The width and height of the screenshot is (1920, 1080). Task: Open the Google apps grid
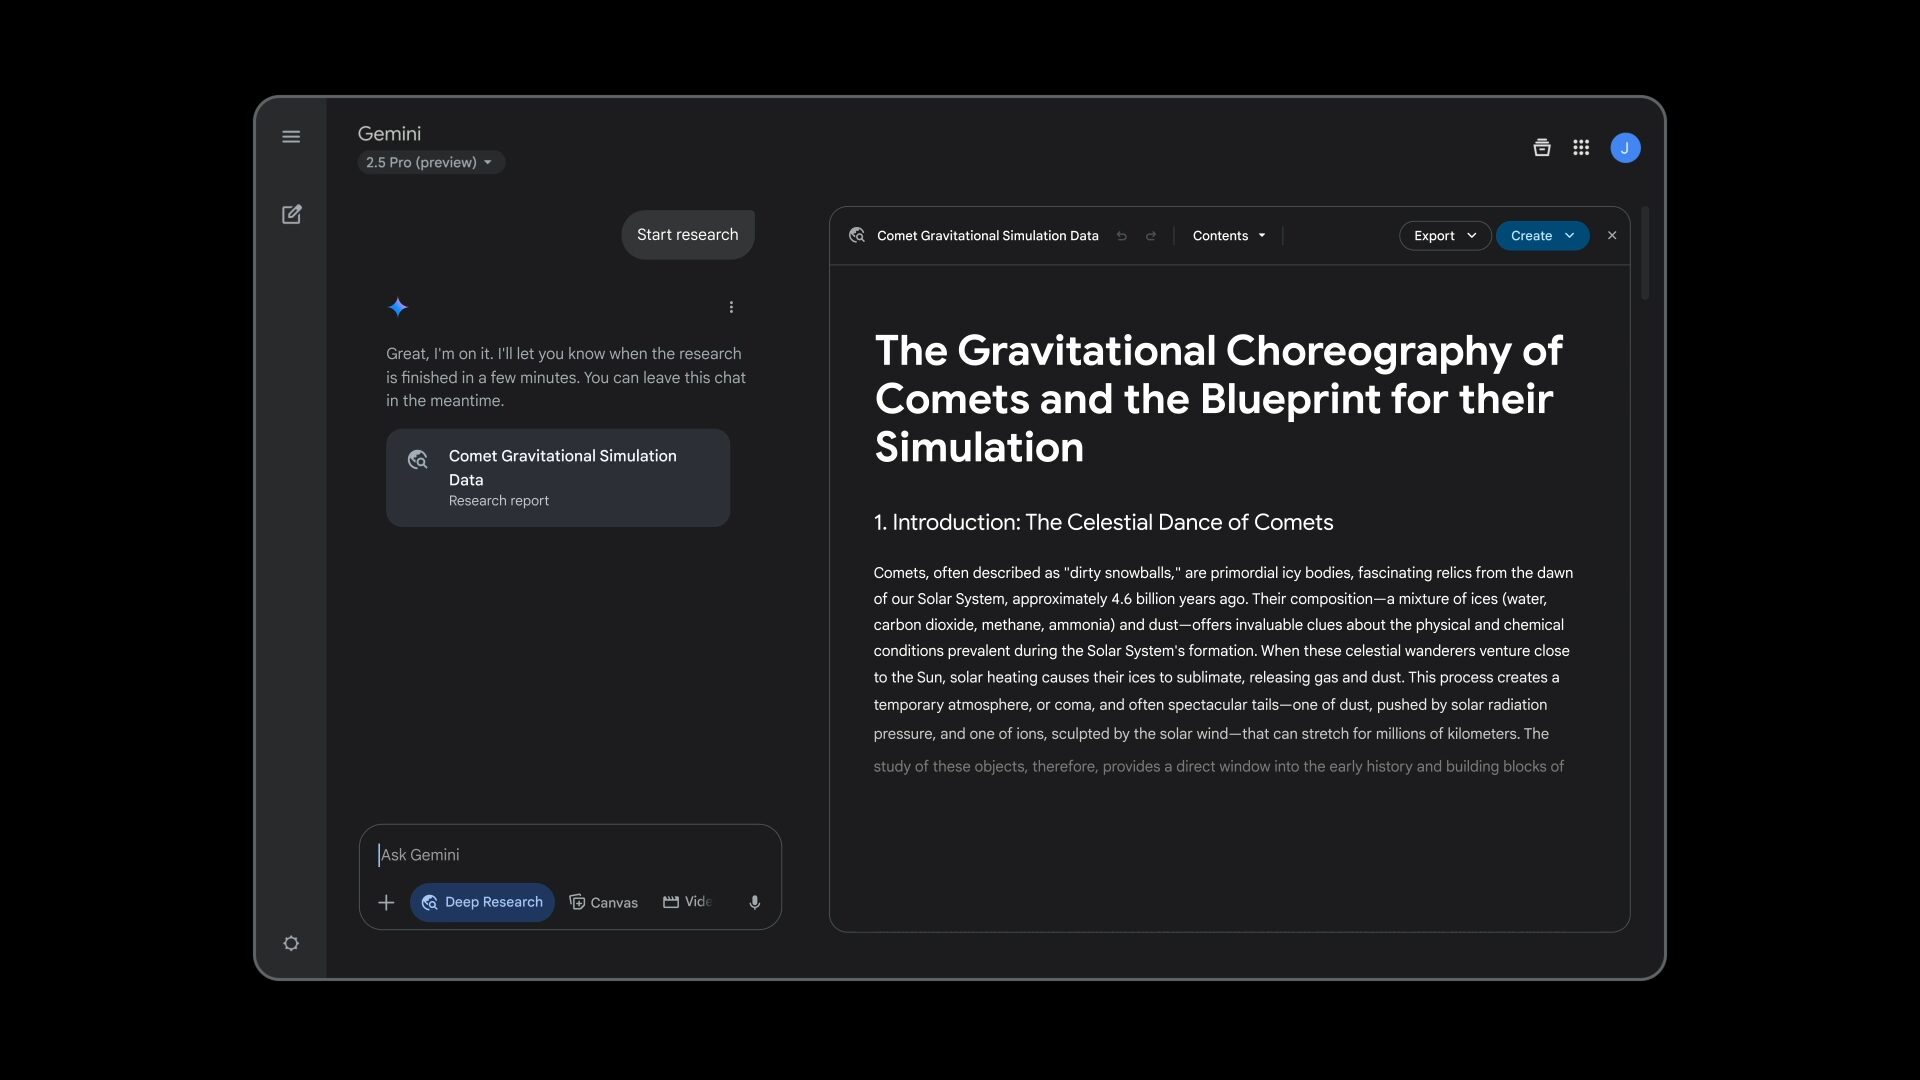[1581, 148]
